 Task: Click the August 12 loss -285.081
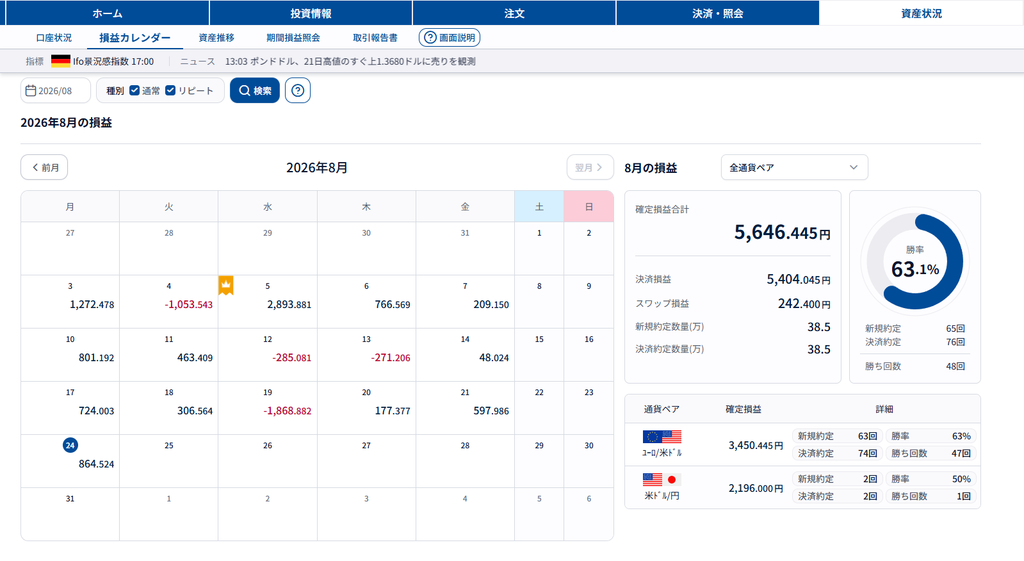click(291, 358)
